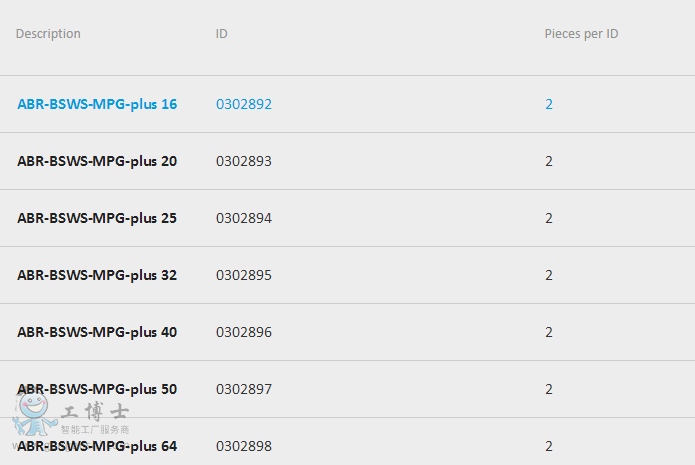Screen dimensions: 695x465
Task: Click ID 0302893
Action: (x=244, y=161)
